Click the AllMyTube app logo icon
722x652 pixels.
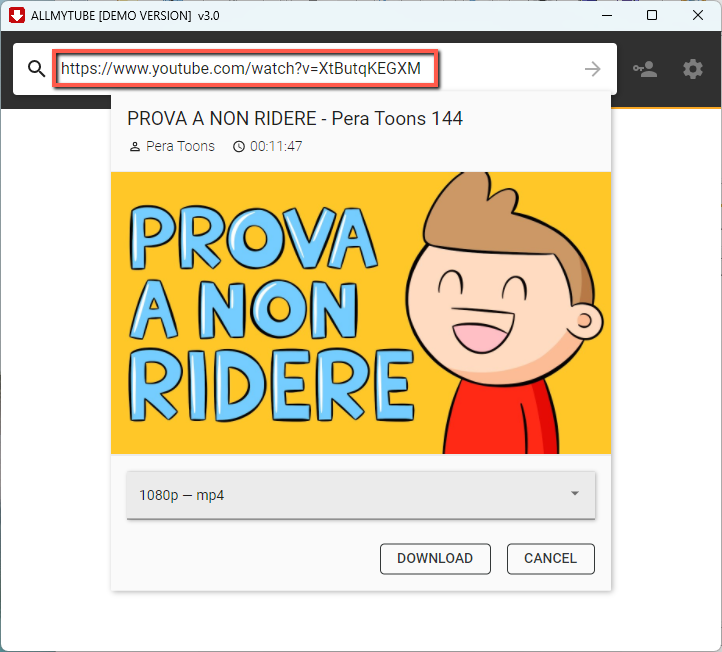click(x=17, y=15)
